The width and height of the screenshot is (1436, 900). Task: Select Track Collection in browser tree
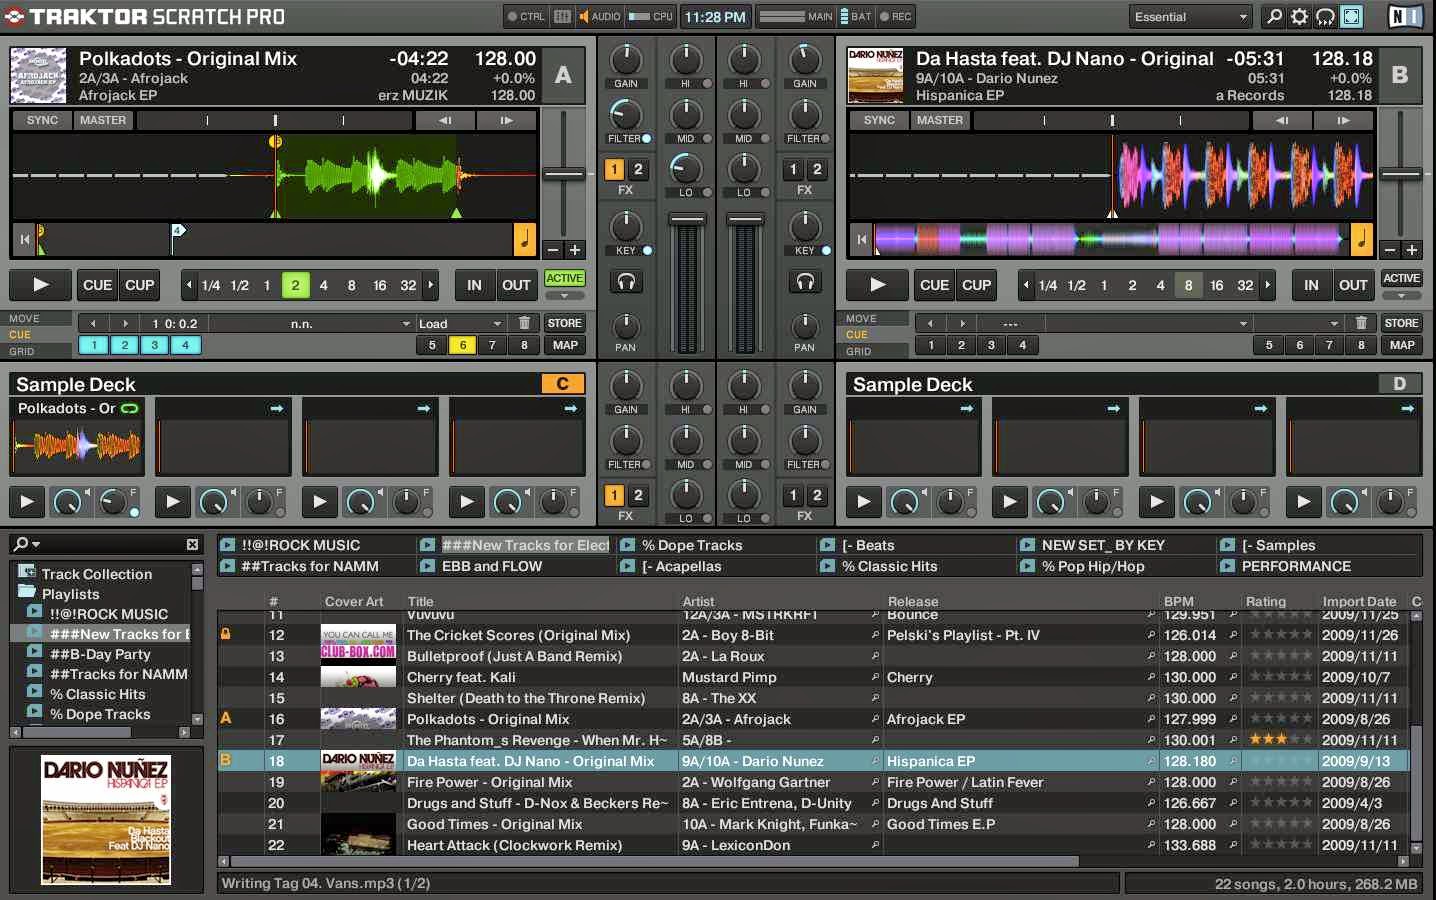[97, 574]
